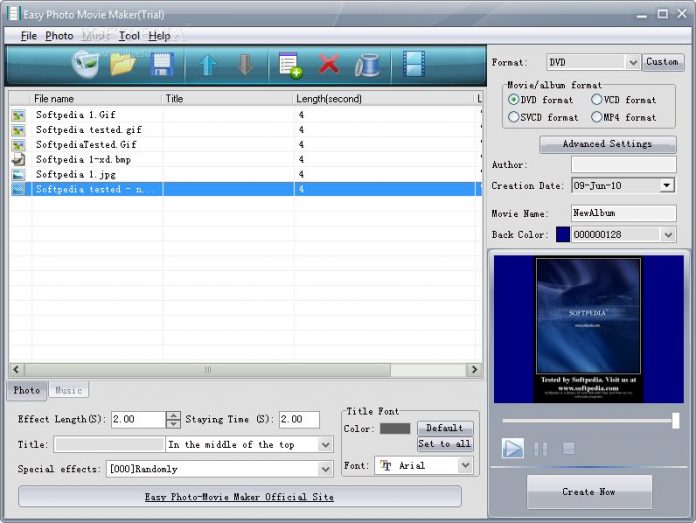
Task: Click the Title Font gray color swatch
Action: 395,428
